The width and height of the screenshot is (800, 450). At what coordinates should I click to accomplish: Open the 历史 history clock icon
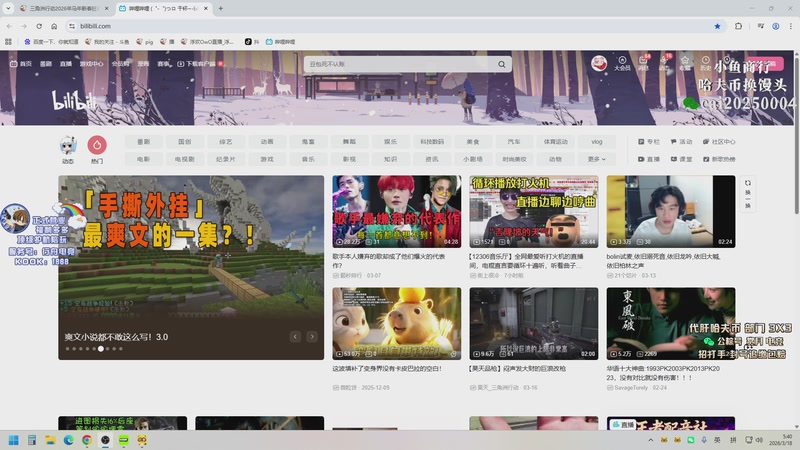click(x=706, y=63)
